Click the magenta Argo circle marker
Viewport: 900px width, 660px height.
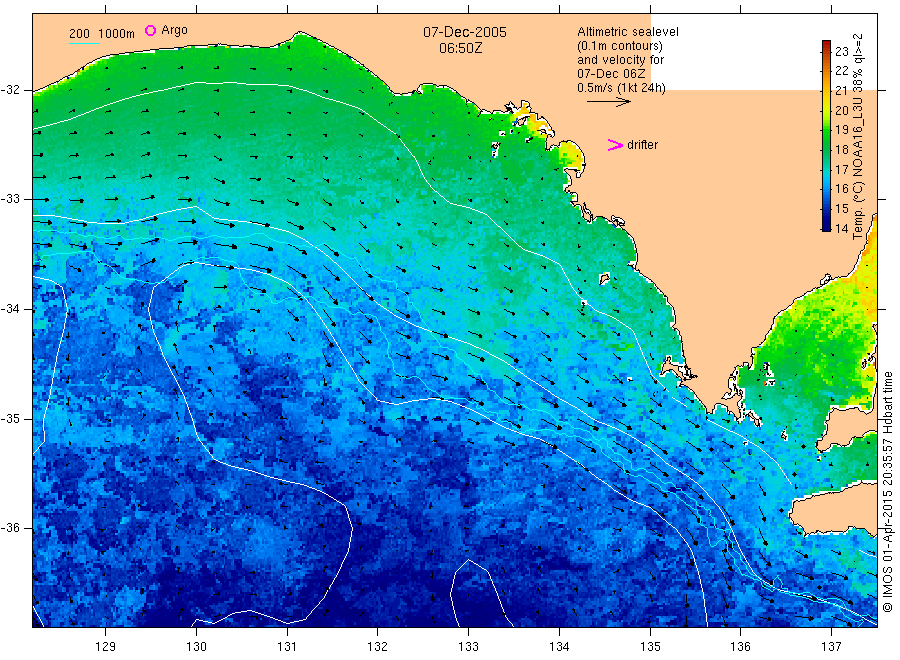pos(150,30)
